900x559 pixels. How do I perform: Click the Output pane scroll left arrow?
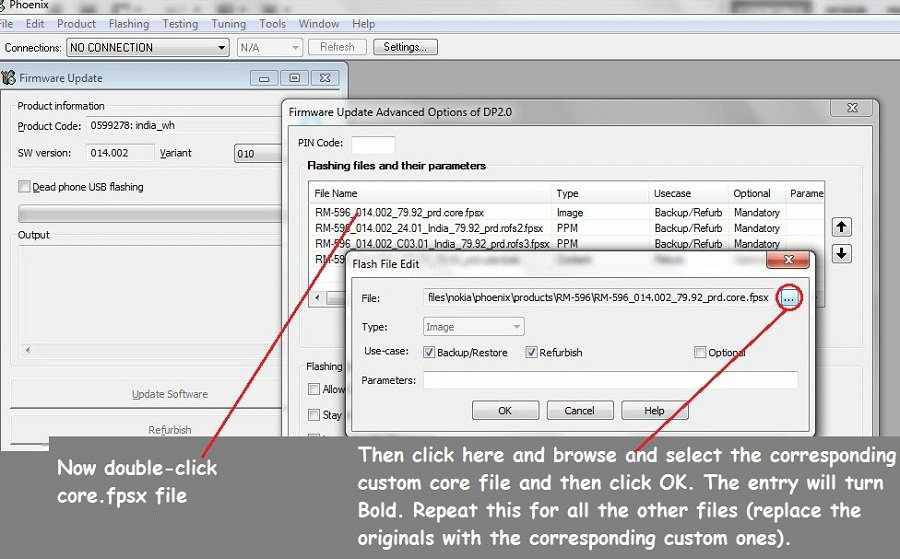click(x=28, y=349)
